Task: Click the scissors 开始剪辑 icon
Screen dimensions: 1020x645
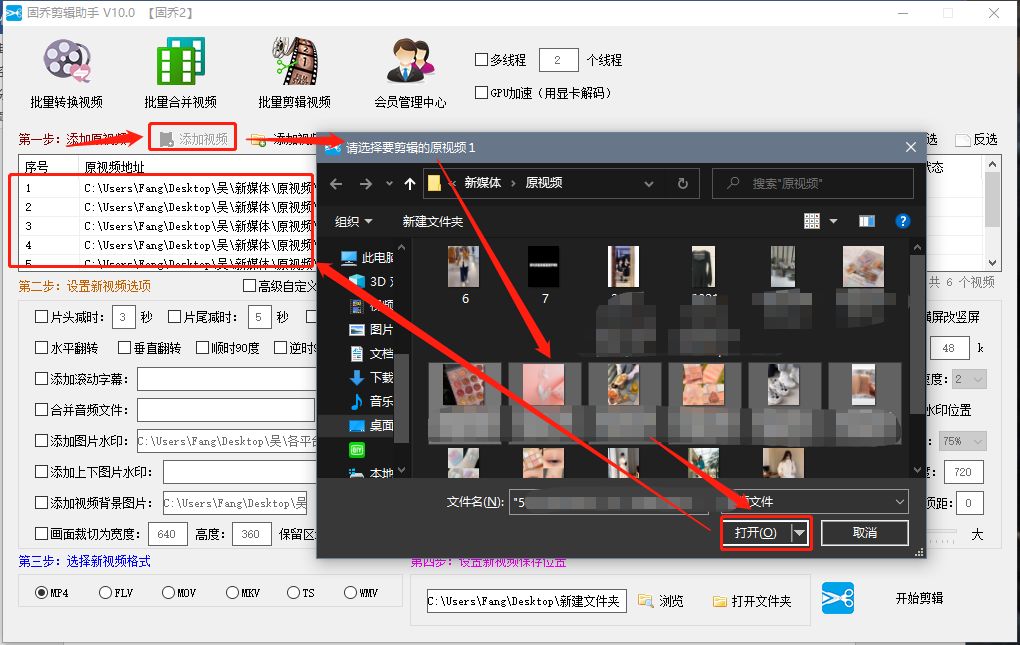Action: point(838,599)
